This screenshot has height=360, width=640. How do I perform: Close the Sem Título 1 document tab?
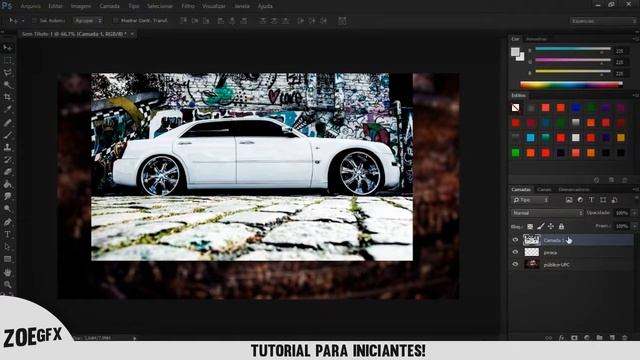[x=132, y=34]
